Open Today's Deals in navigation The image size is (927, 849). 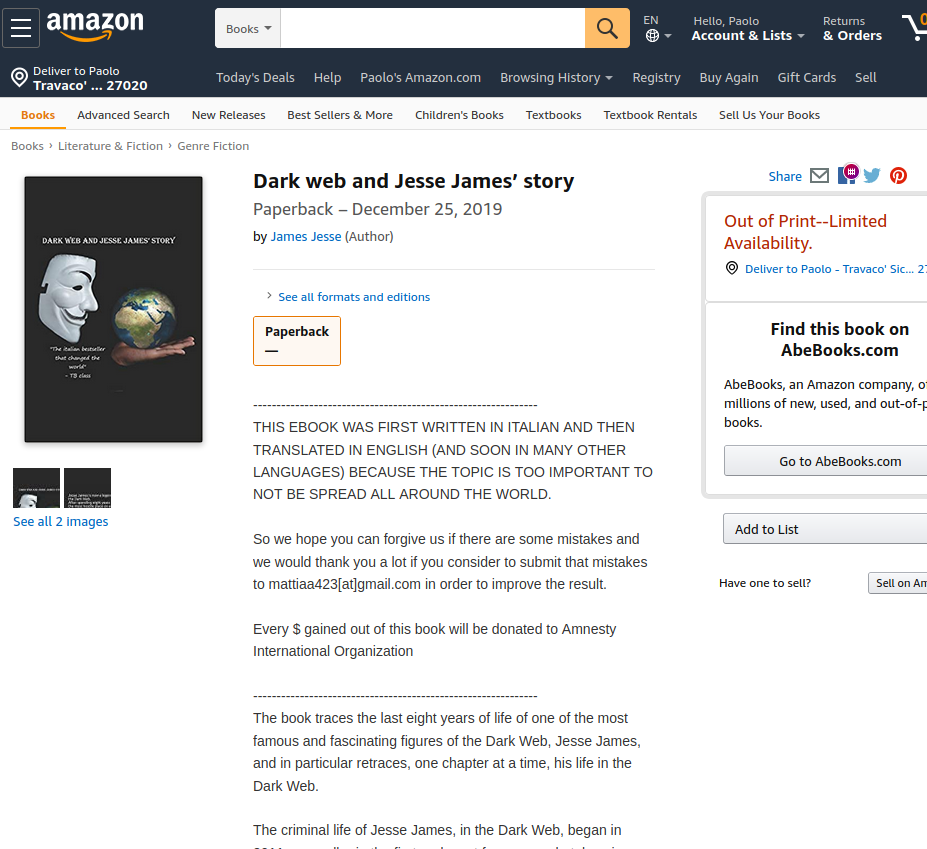(x=255, y=77)
